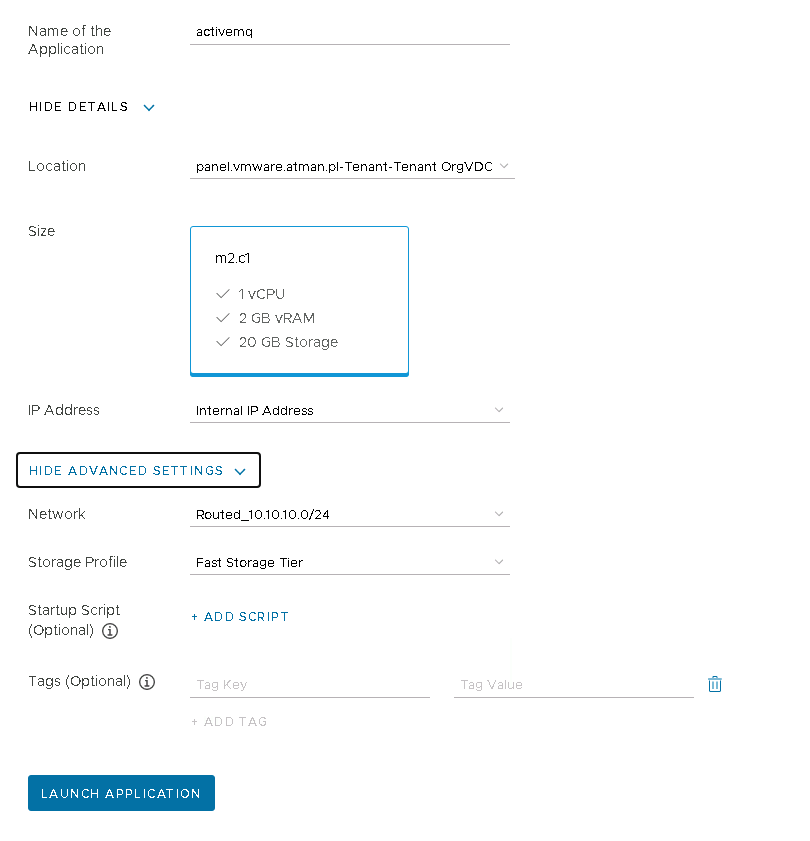Click the trash icon to delete tag
The height and width of the screenshot is (841, 810).
point(714,684)
